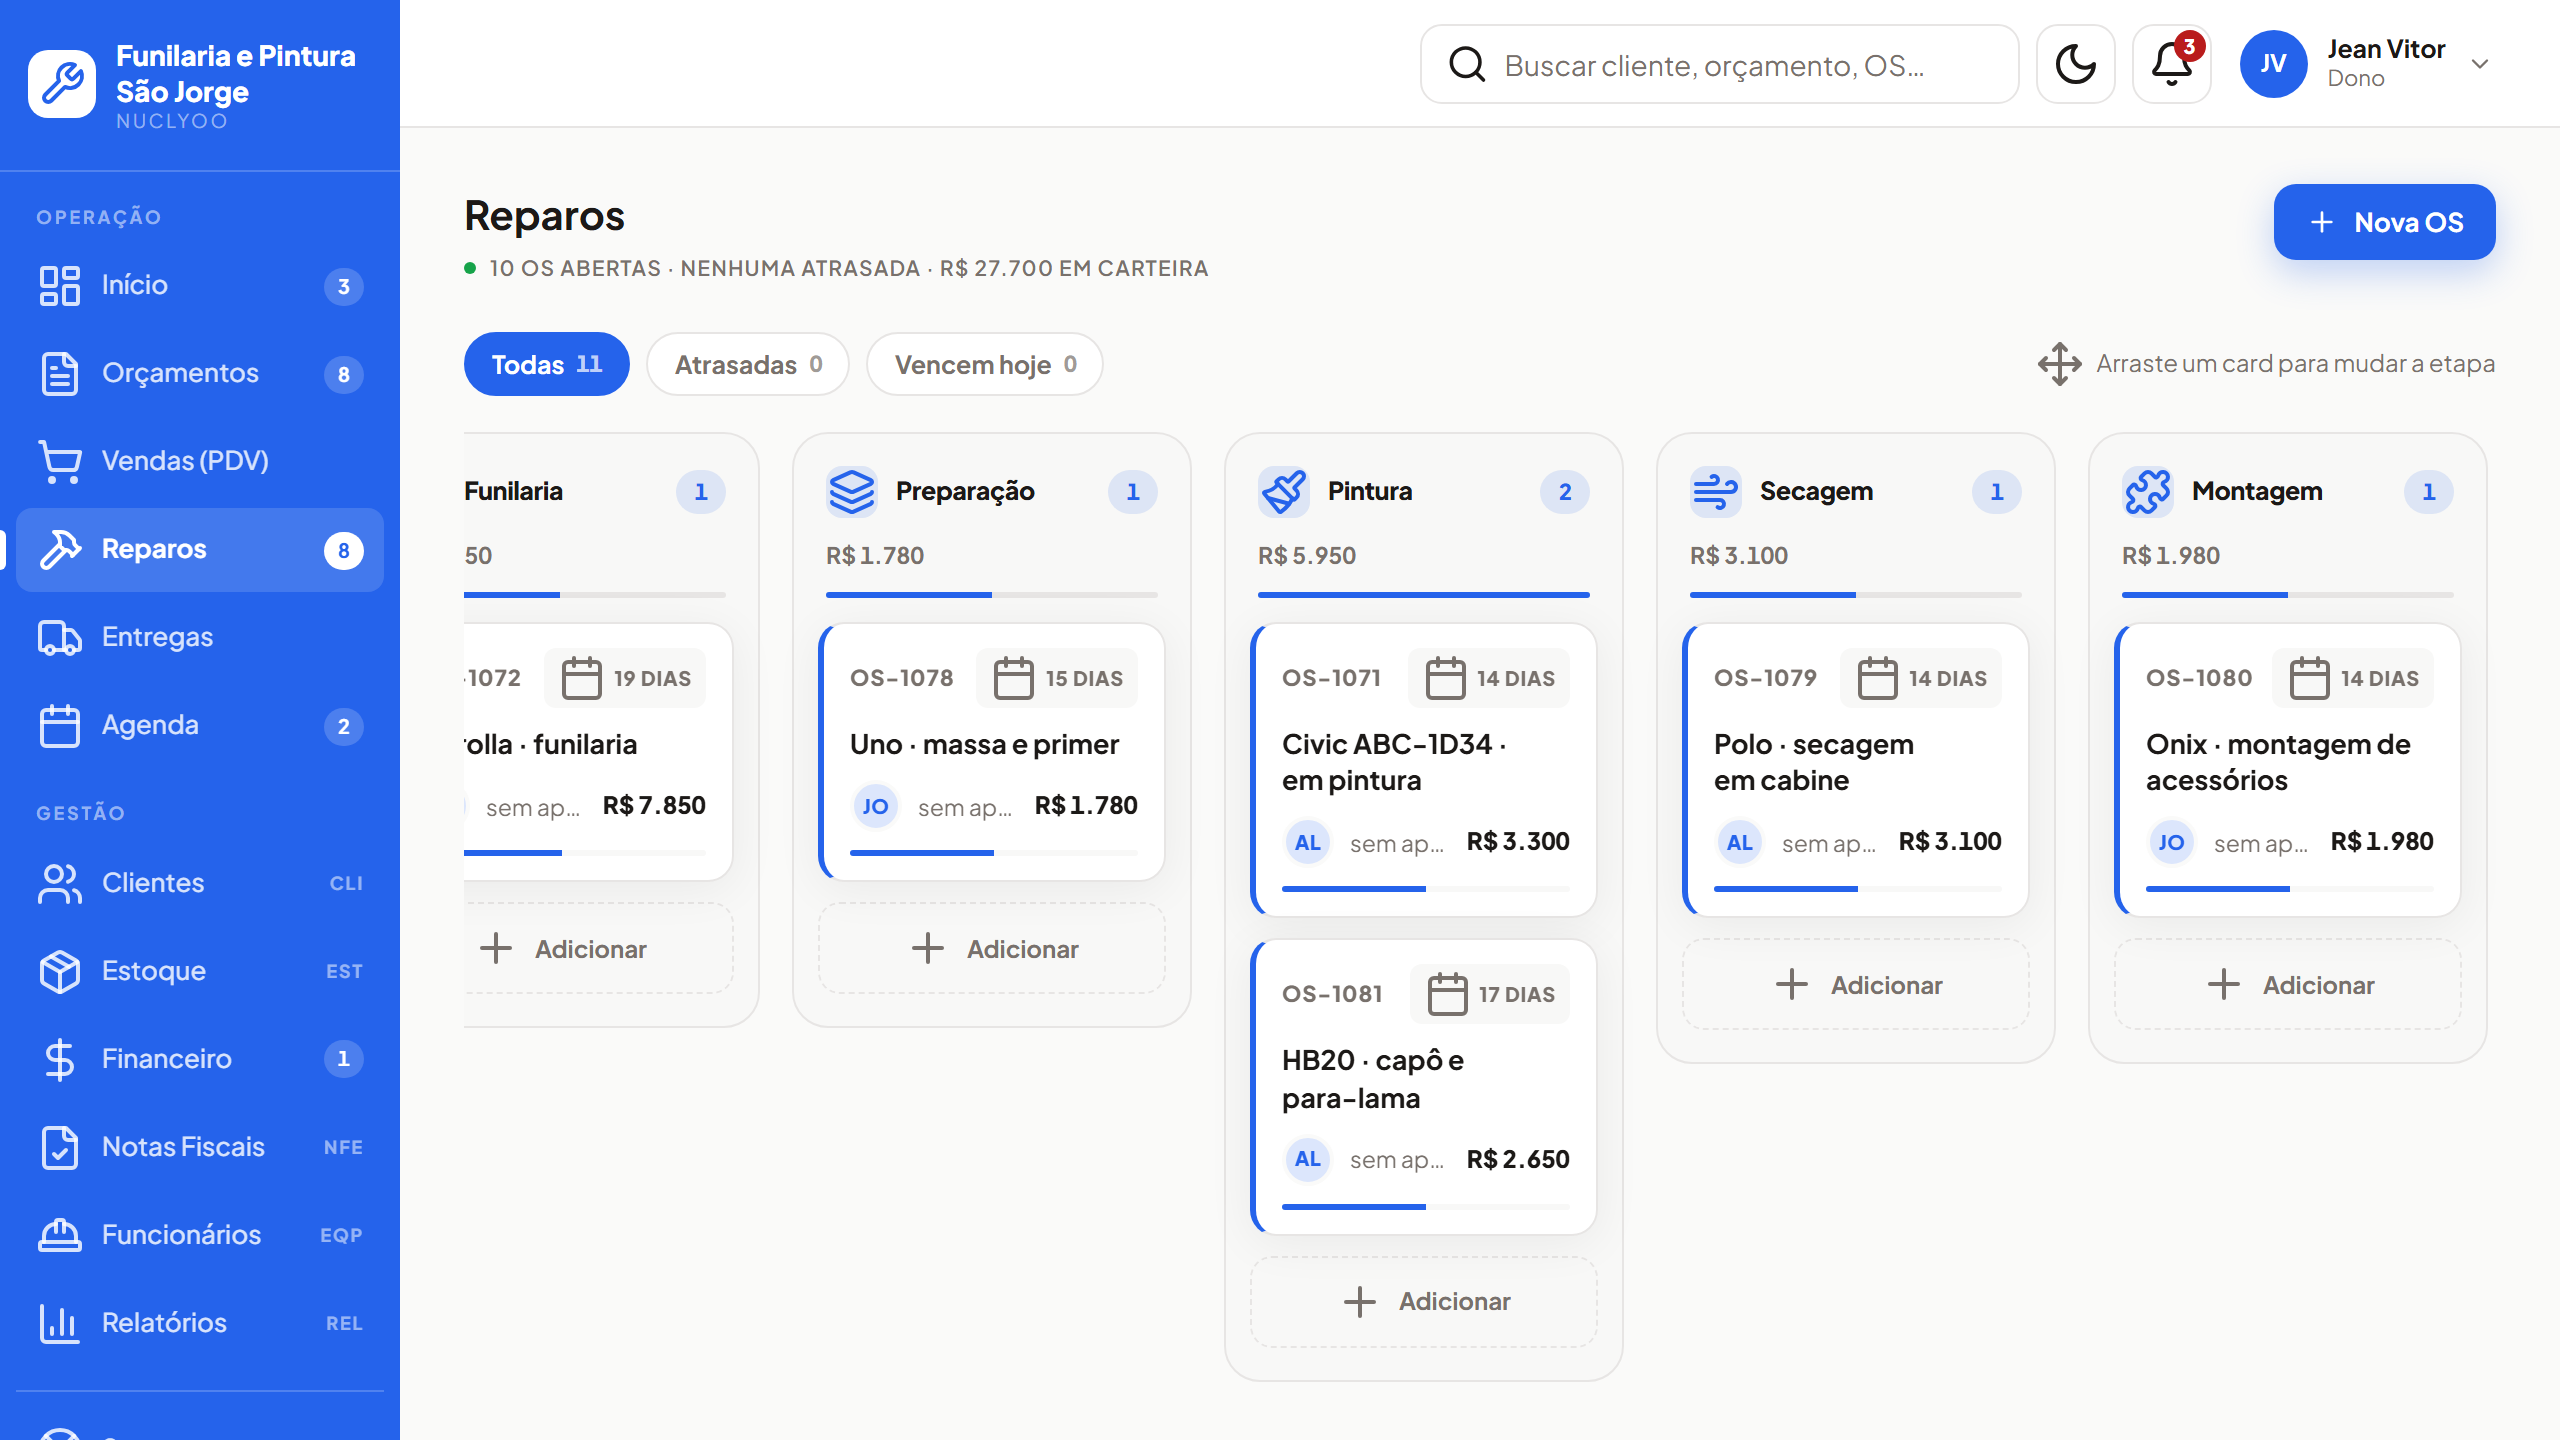
Task: Open the JV user avatar menu
Action: 2273,64
